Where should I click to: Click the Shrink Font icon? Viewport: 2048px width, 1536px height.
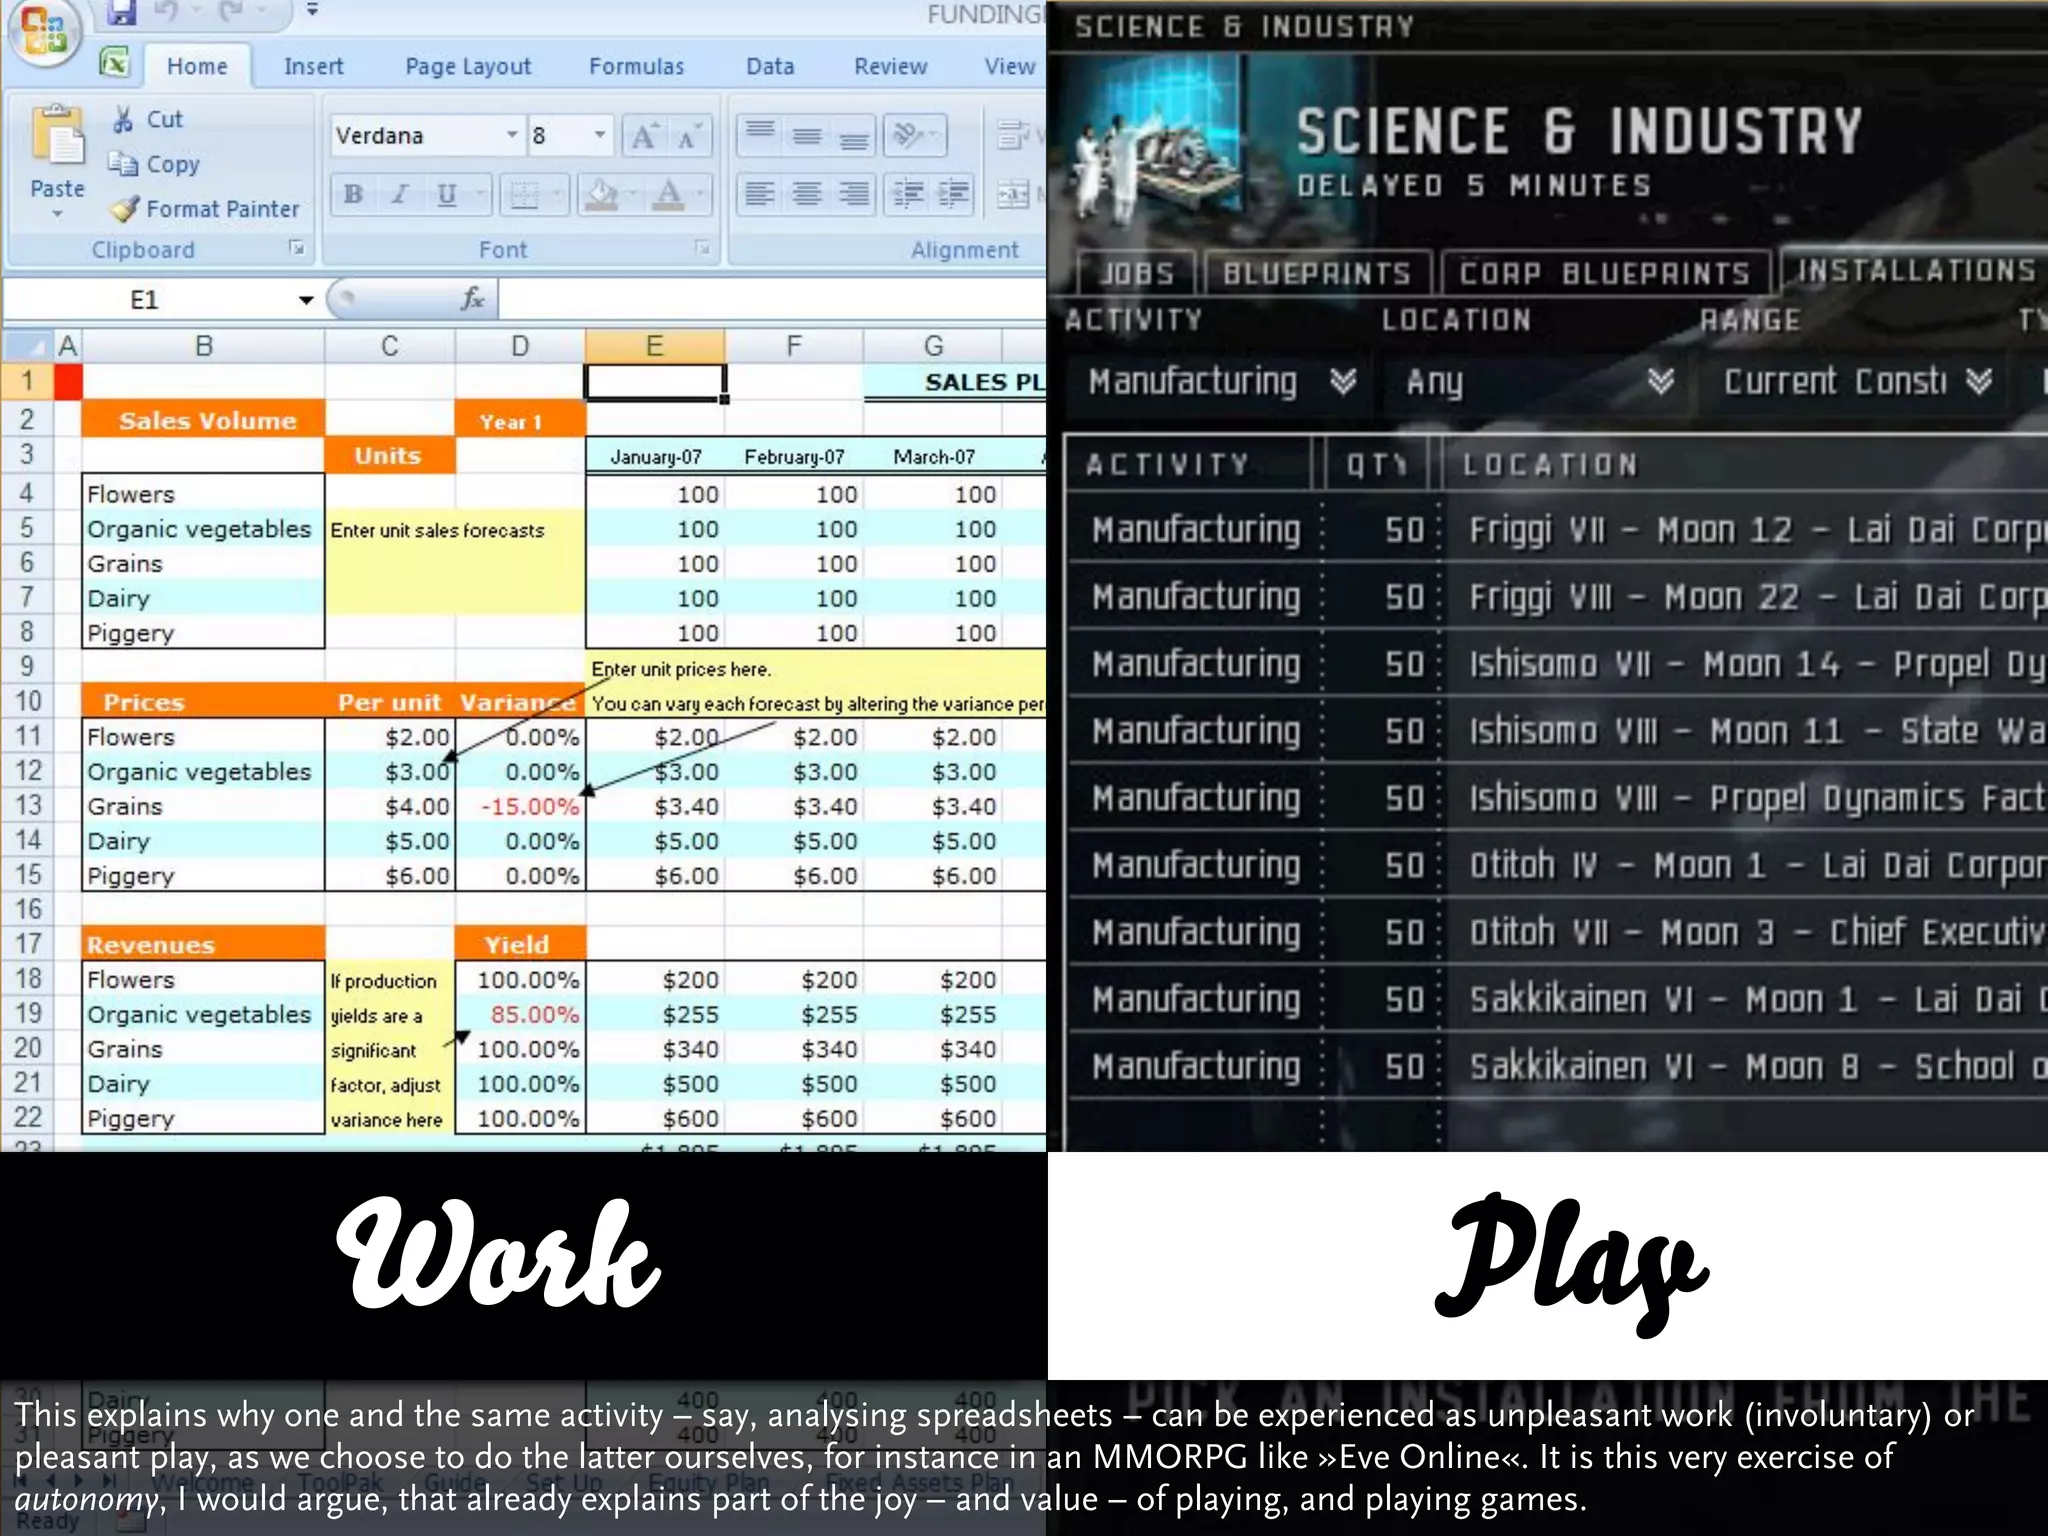[690, 136]
